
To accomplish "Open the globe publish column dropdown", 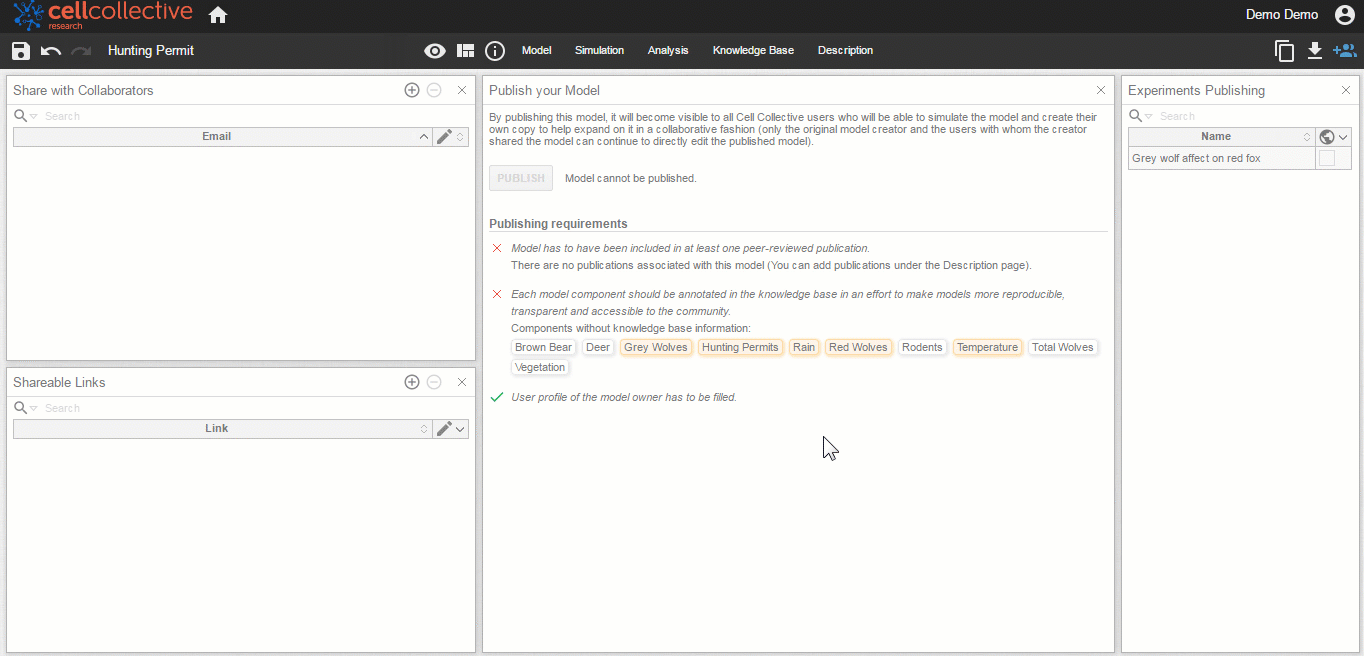I will 1343,137.
